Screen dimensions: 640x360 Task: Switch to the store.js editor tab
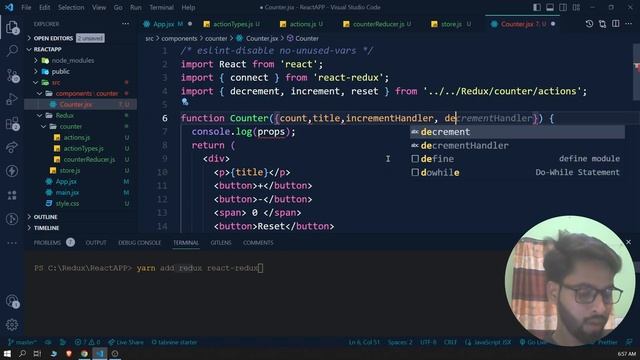pyautogui.click(x=451, y=24)
